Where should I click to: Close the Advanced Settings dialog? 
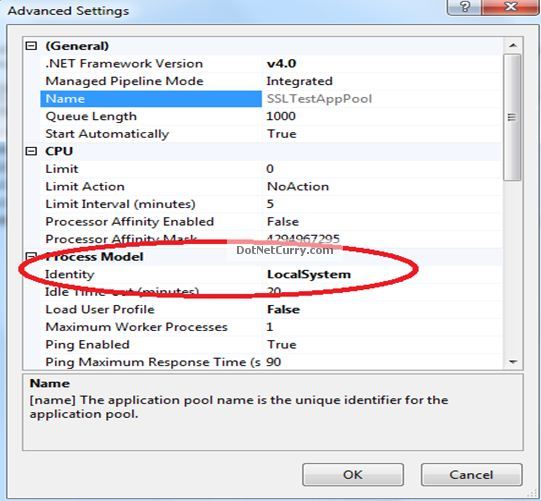point(511,7)
